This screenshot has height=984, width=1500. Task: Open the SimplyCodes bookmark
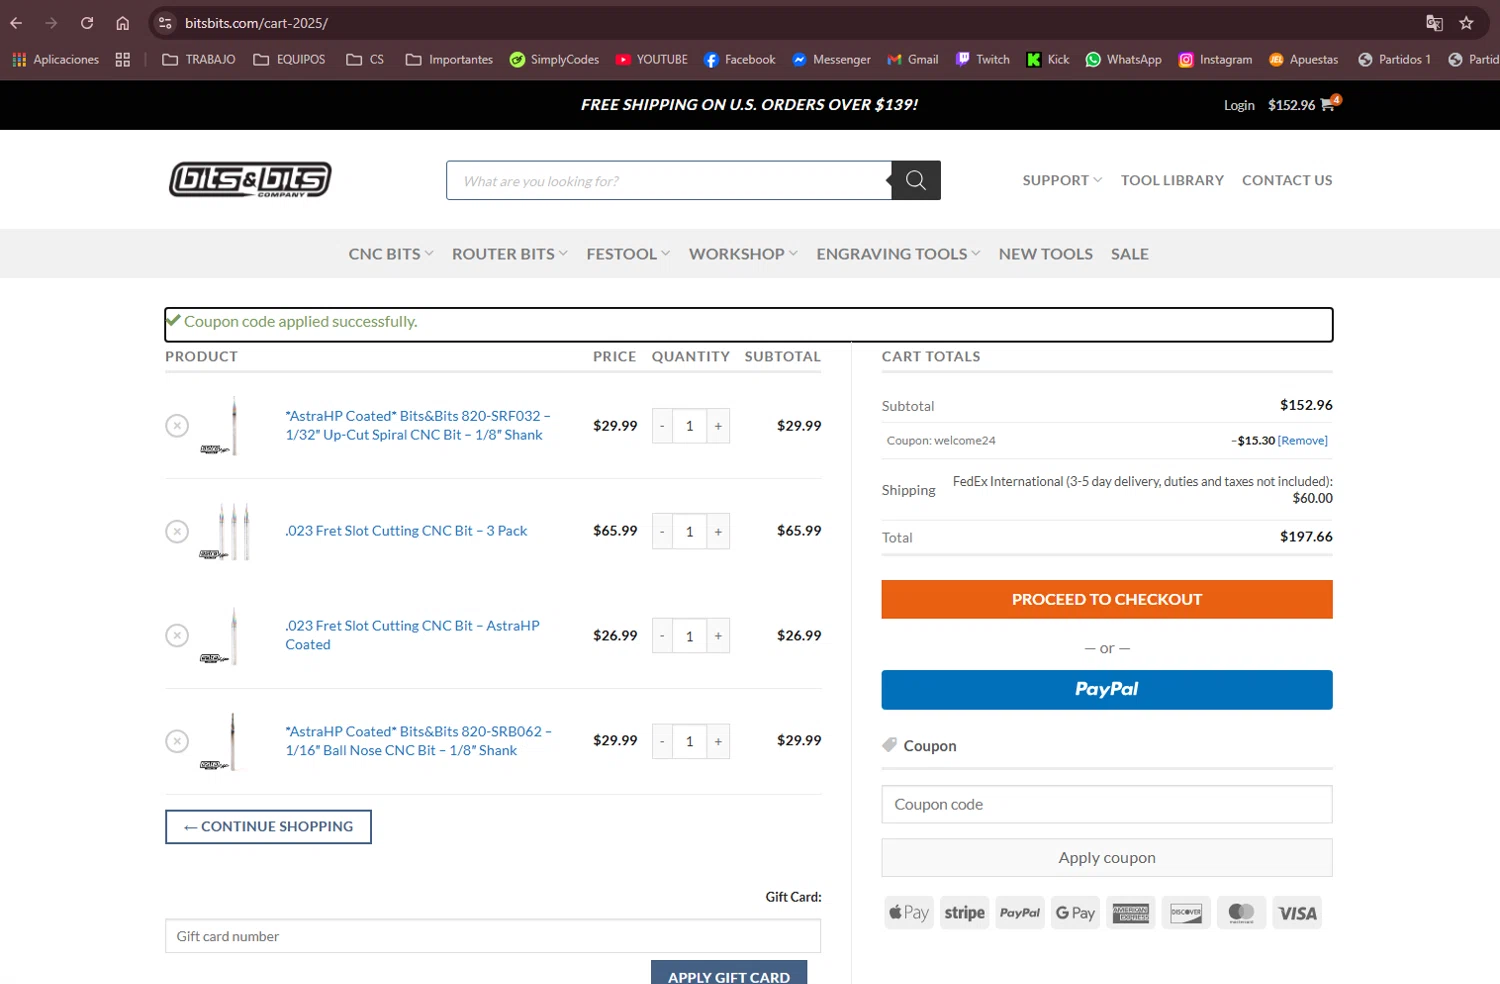pyautogui.click(x=555, y=60)
